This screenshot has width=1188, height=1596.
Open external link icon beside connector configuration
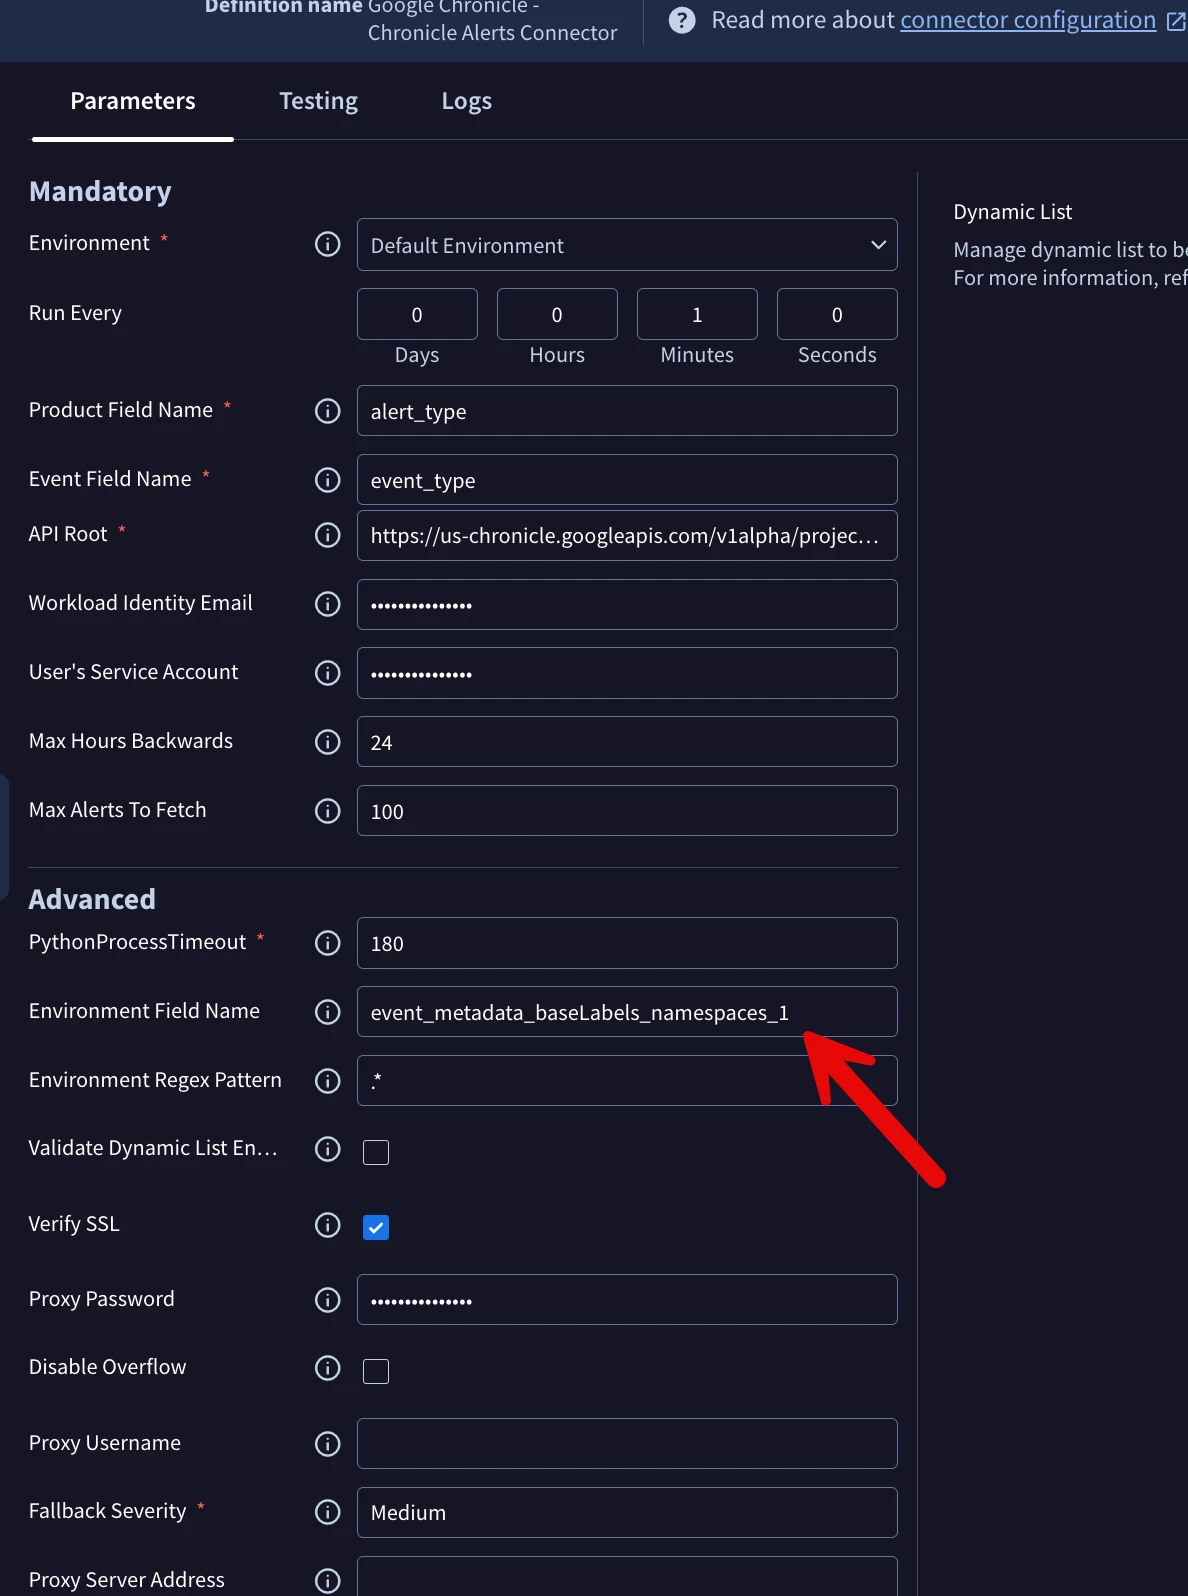tap(1176, 21)
